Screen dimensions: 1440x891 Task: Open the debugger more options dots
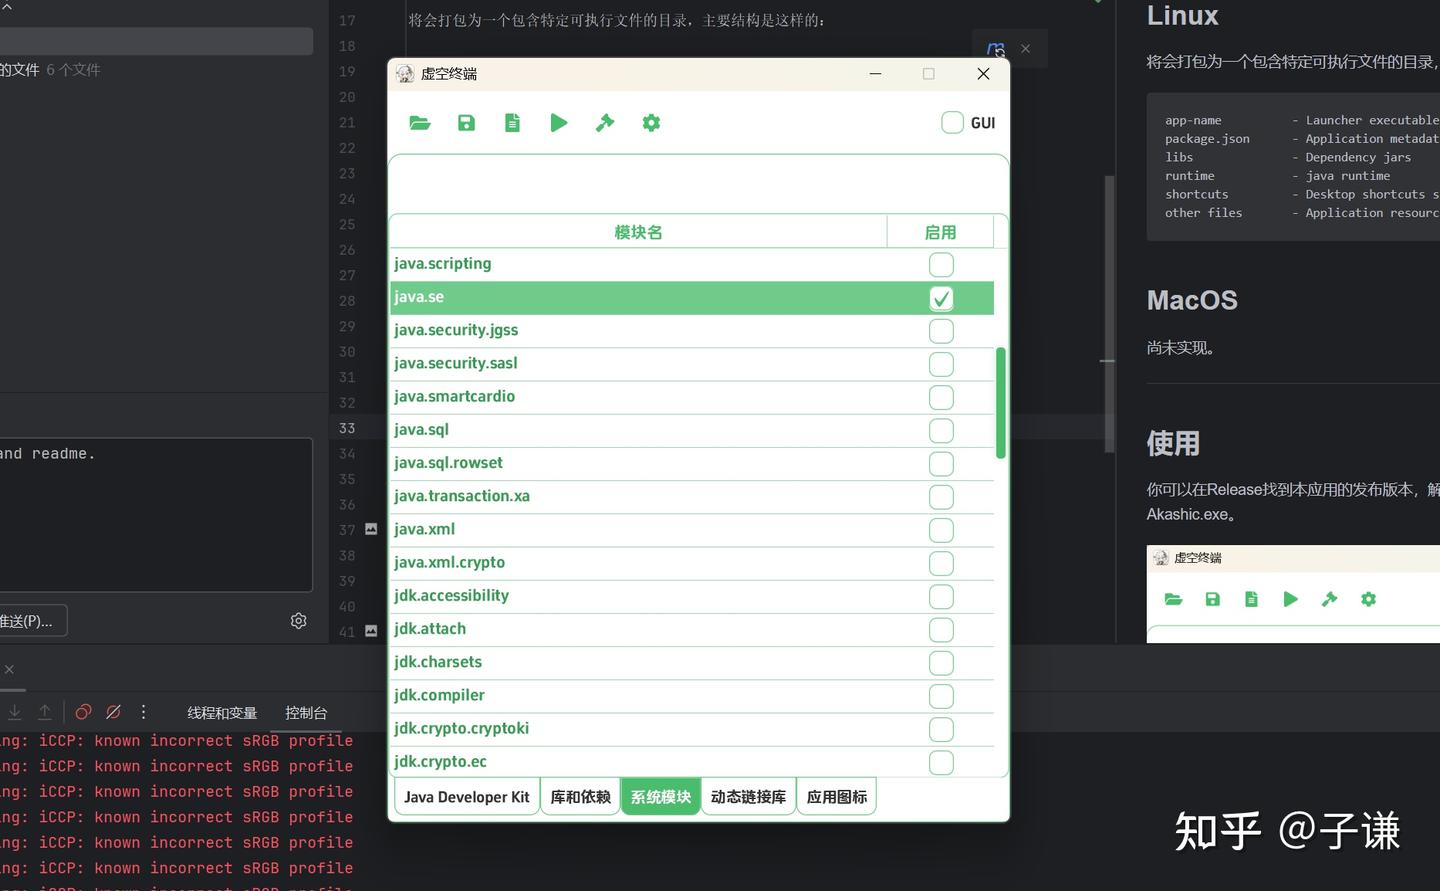point(143,712)
